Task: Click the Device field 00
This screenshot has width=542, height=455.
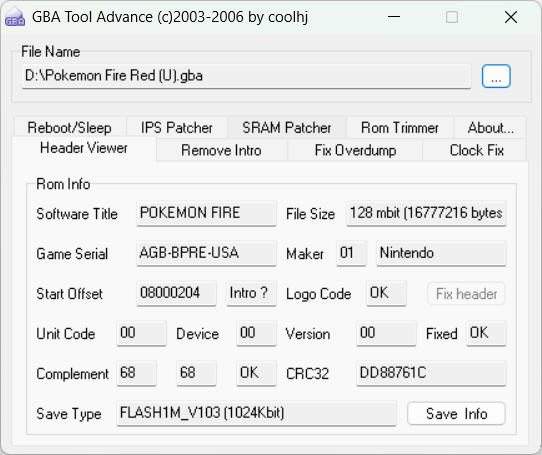Action: click(x=256, y=334)
